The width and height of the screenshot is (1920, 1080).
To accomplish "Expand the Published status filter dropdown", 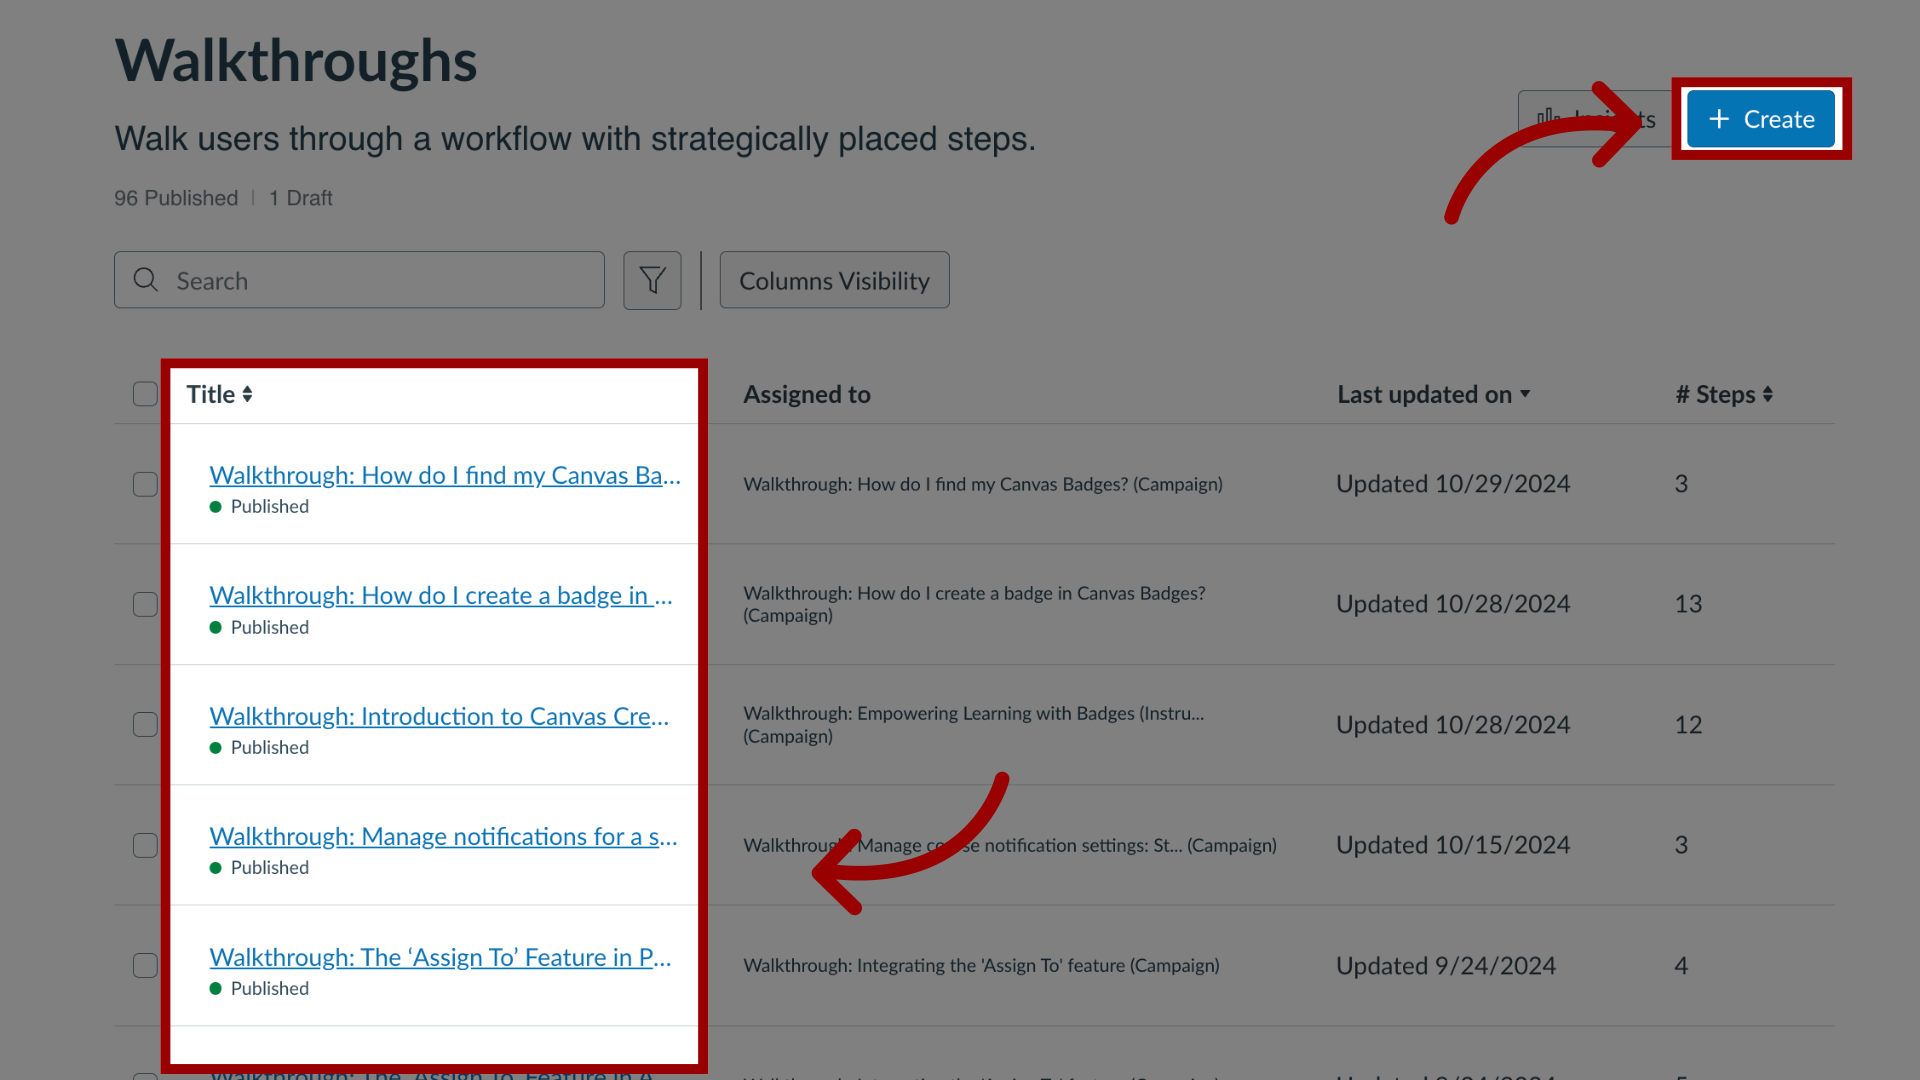I will [x=653, y=280].
